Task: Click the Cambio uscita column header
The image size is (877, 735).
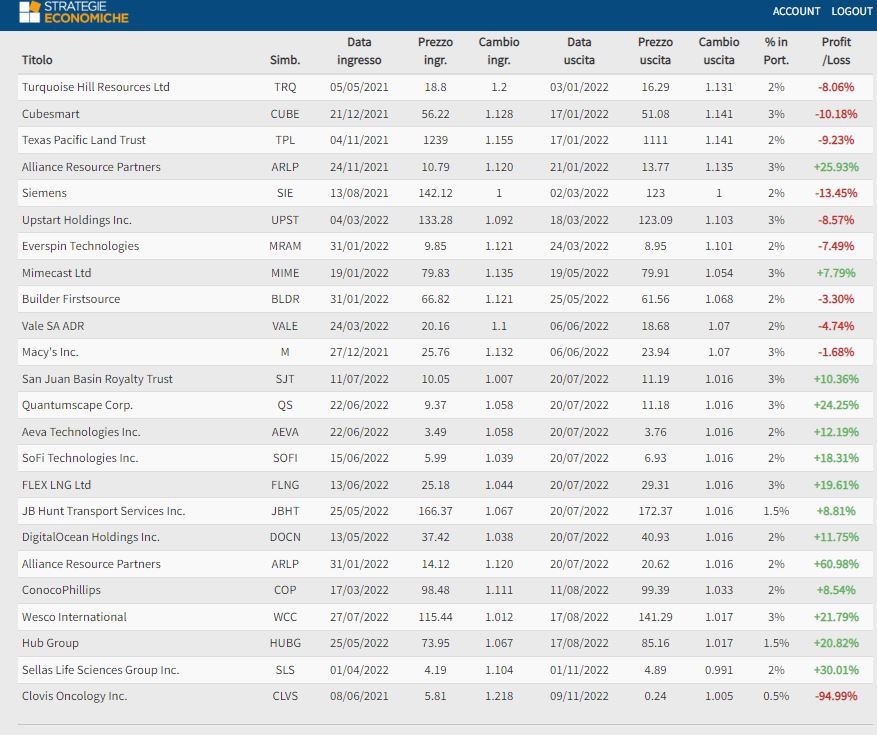Action: click(719, 51)
